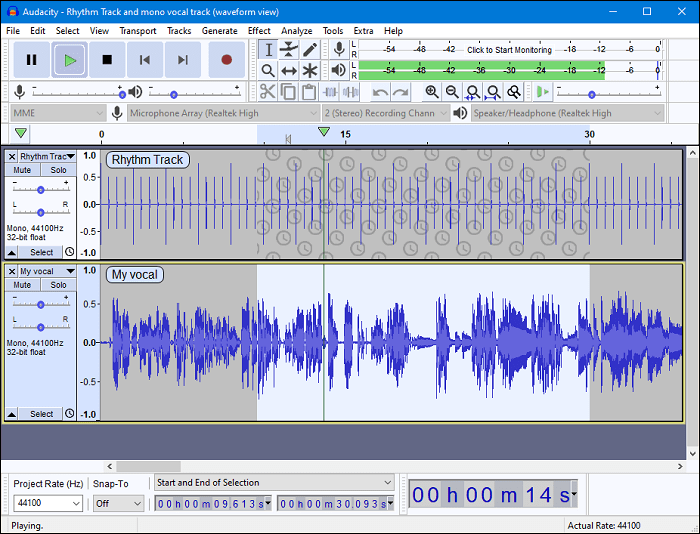This screenshot has width=700, height=534.
Task: Open the Effect menu
Action: (x=259, y=31)
